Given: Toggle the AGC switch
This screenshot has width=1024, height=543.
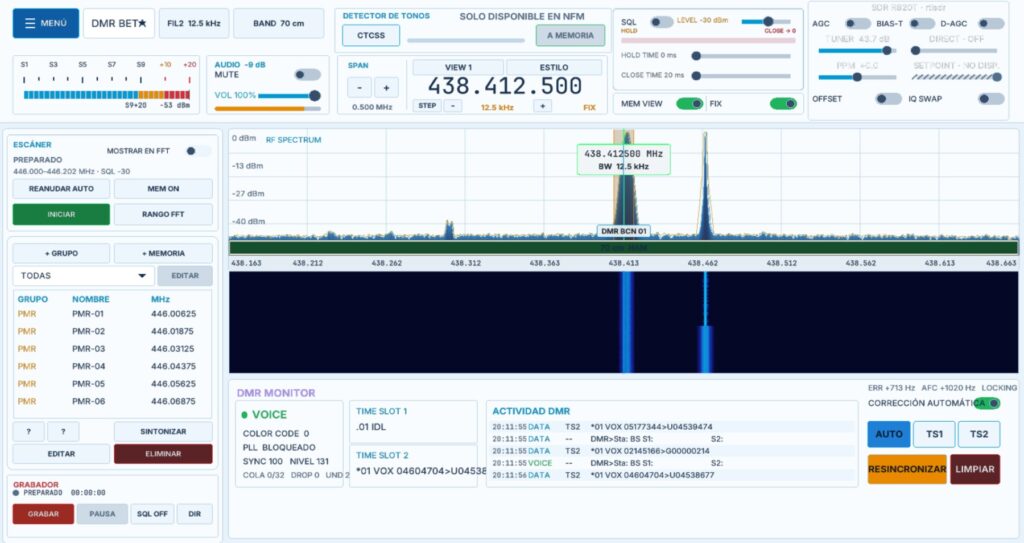Looking at the screenshot, I should coord(857,24).
